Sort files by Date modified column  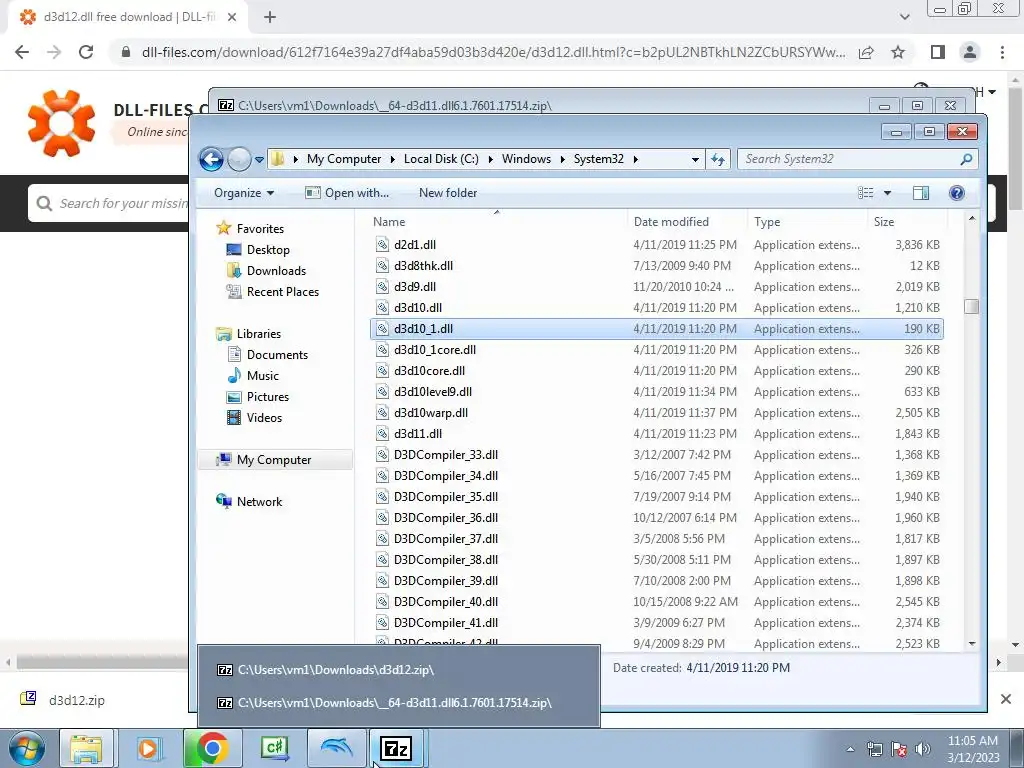point(687,221)
